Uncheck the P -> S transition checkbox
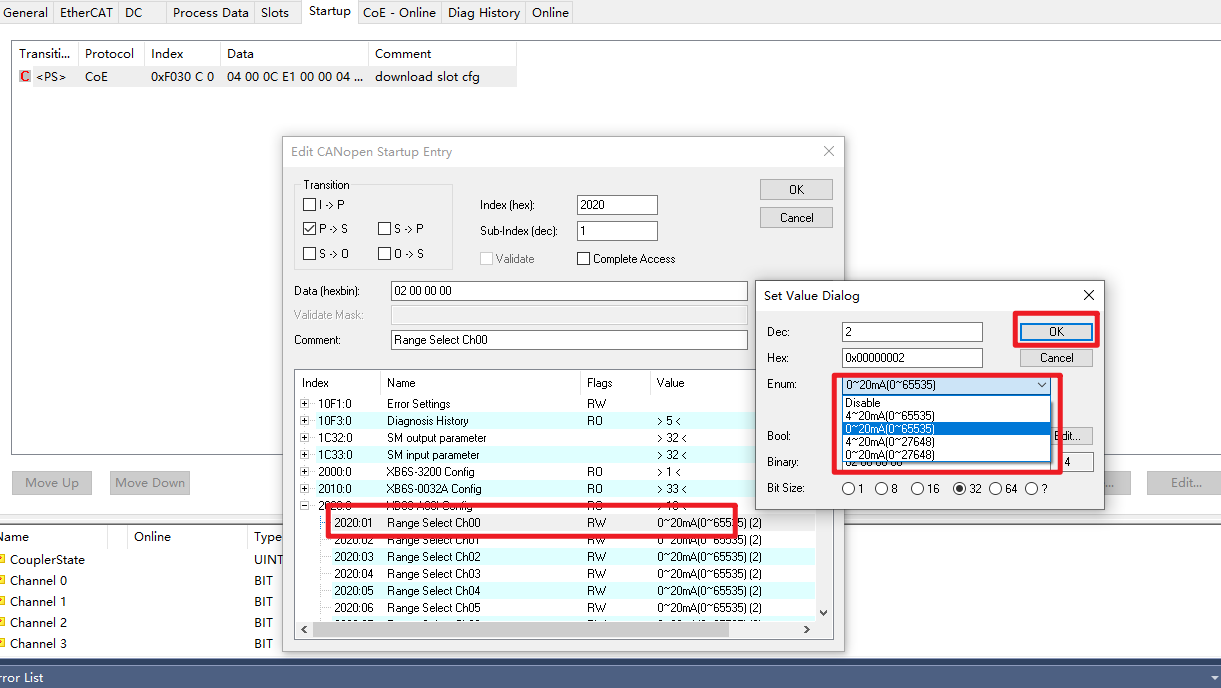Viewport: 1221px width, 688px height. [x=309, y=229]
